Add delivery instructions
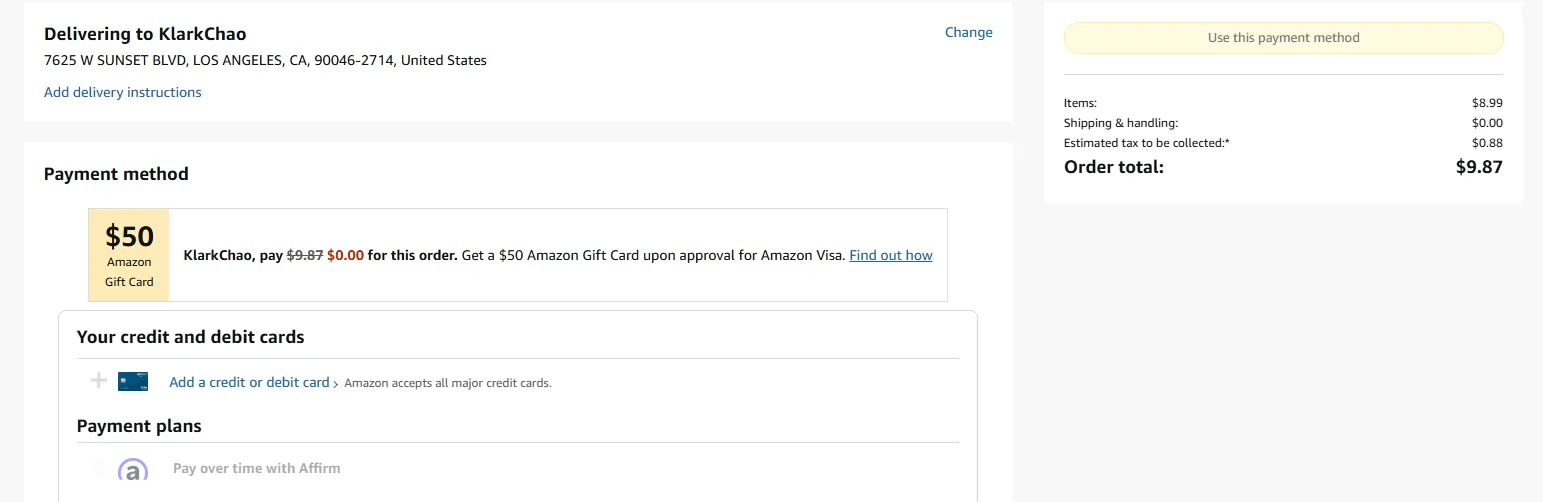 pos(122,92)
